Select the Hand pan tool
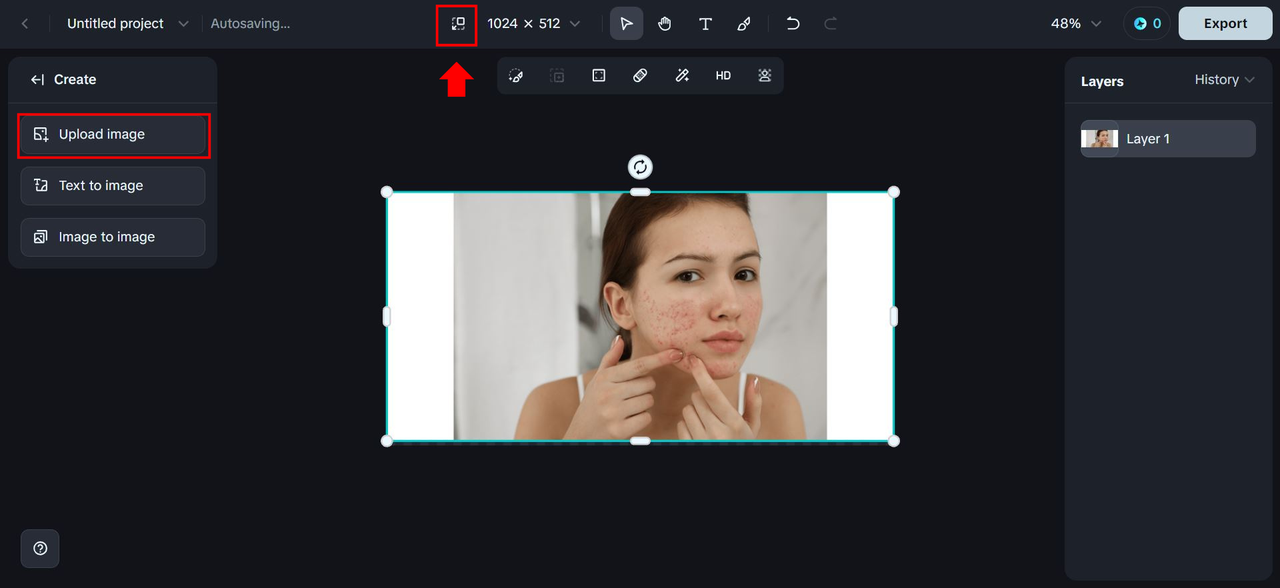 (665, 23)
